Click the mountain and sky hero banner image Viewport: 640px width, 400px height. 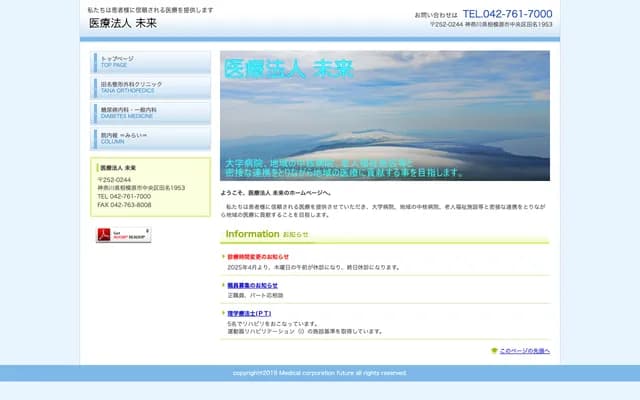click(x=385, y=115)
